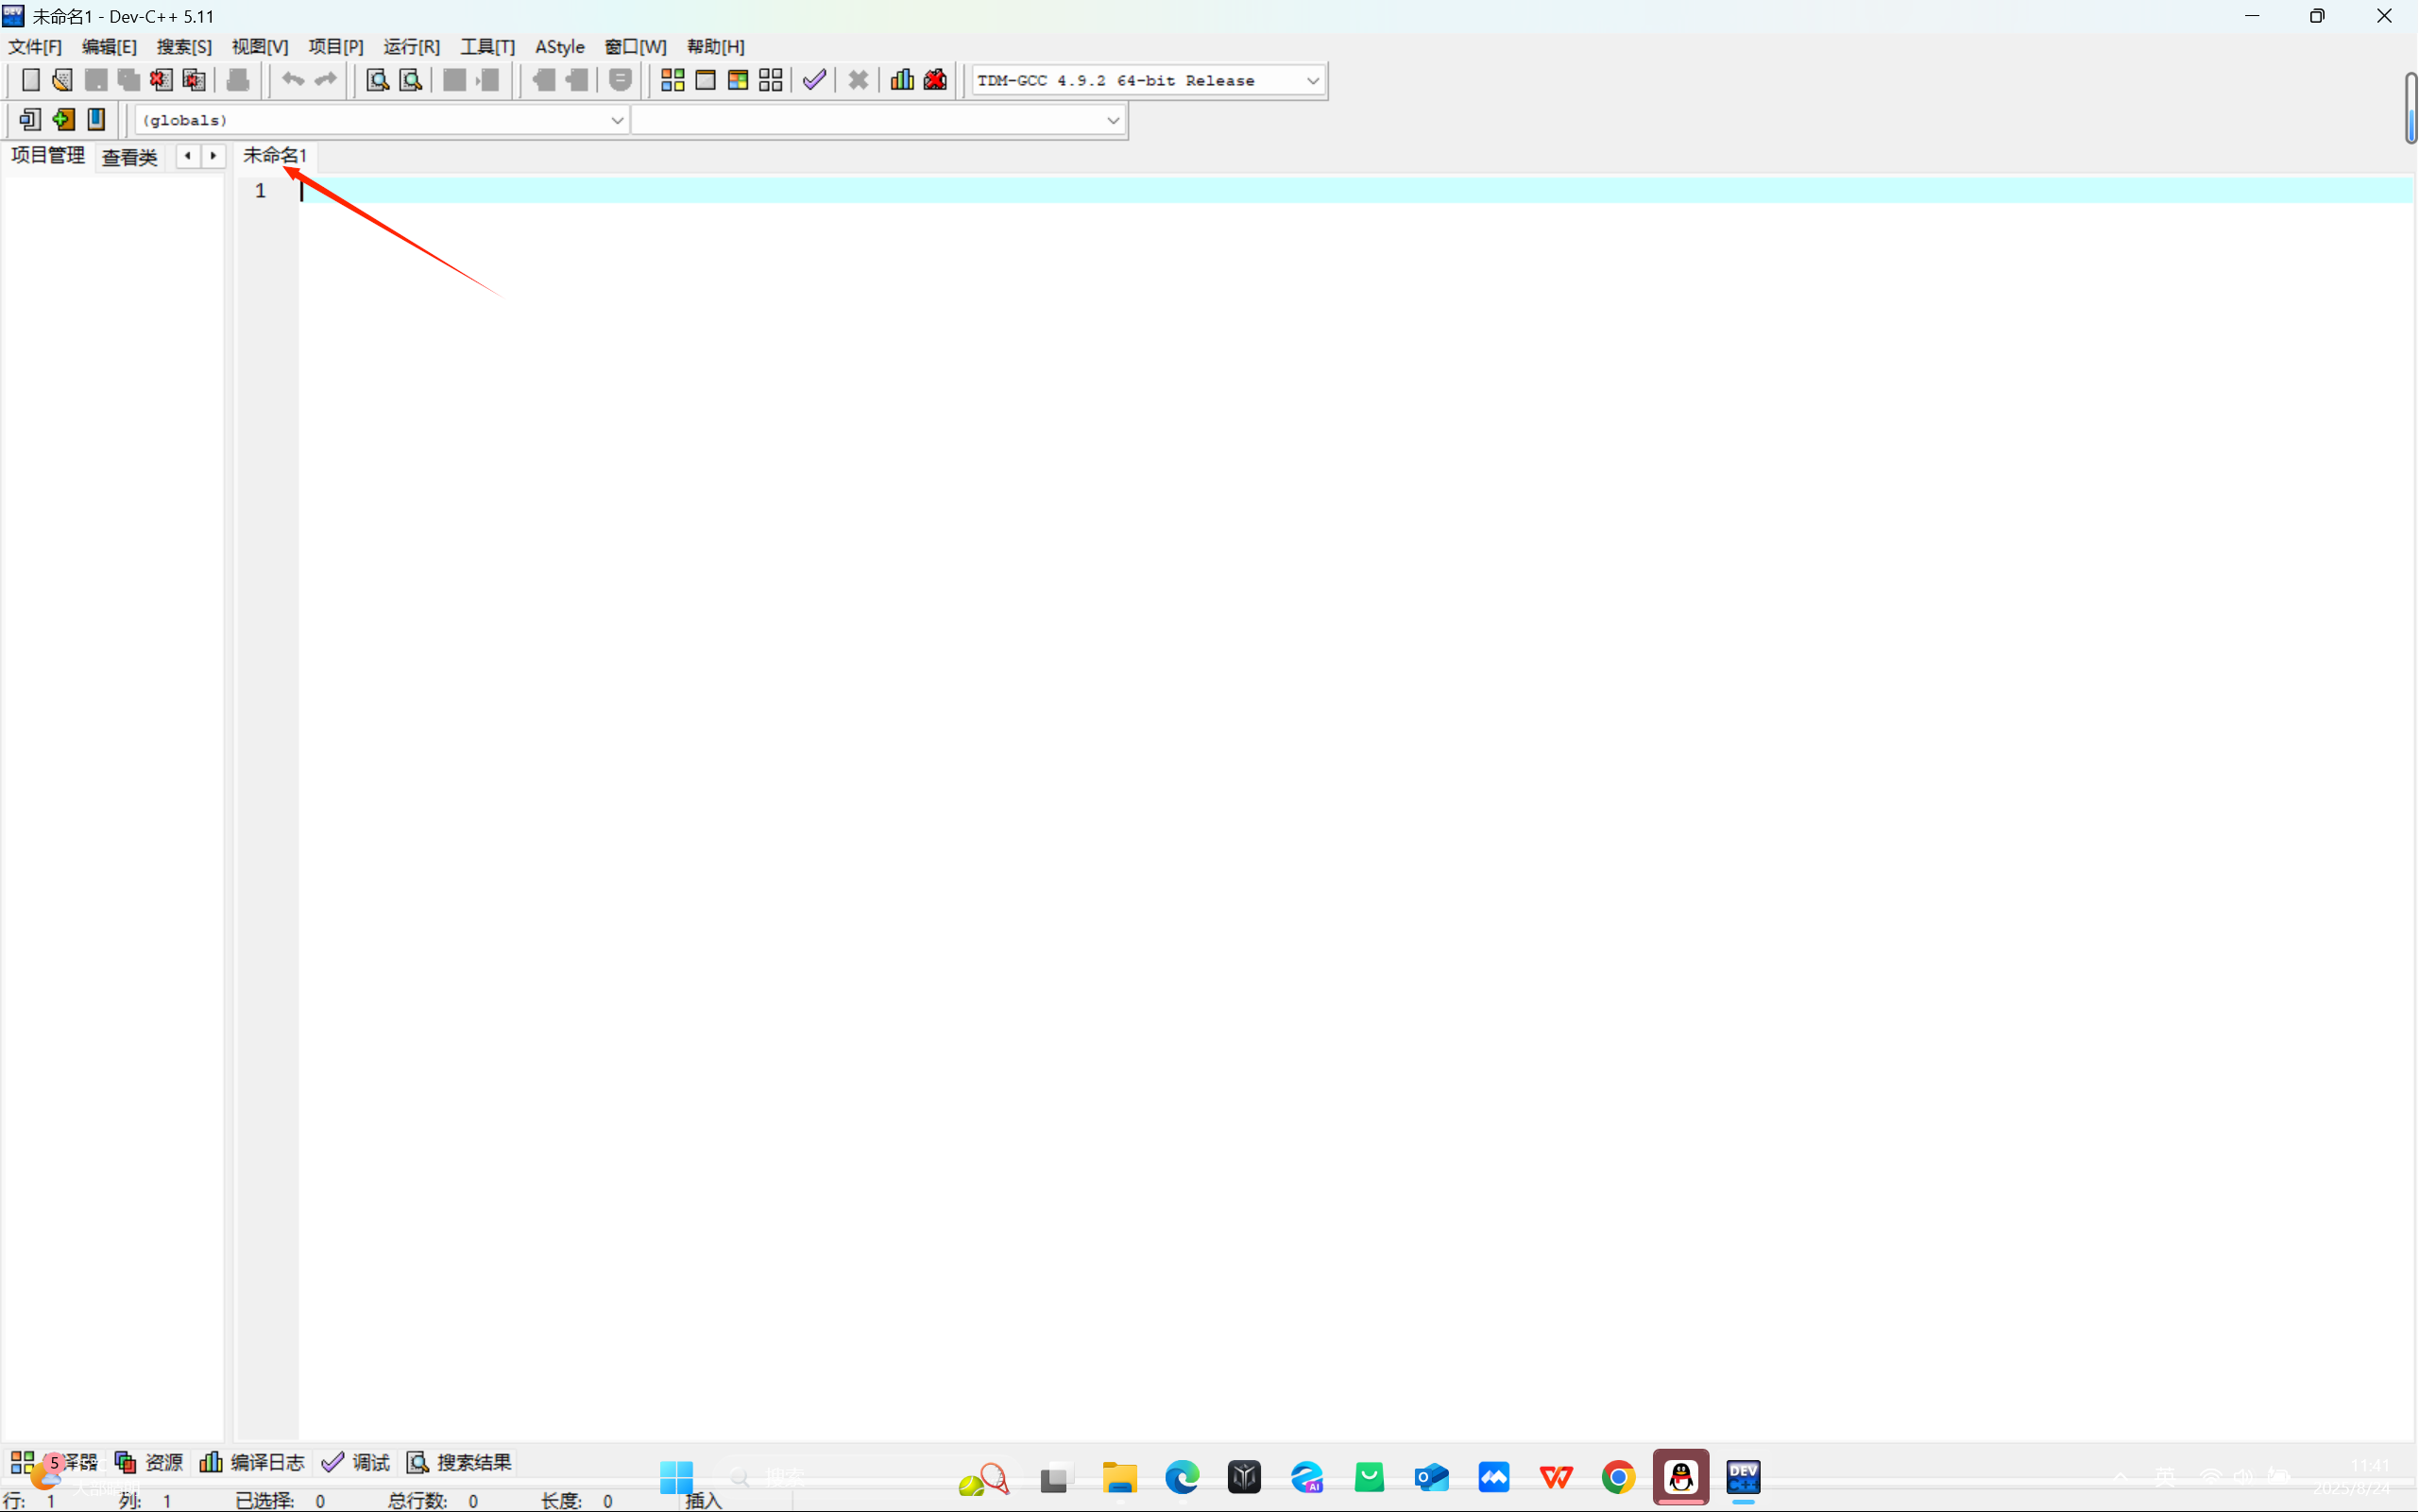Screen dimensions: 2419x1512
Task: Open the 工具[T] menu
Action: pos(487,47)
